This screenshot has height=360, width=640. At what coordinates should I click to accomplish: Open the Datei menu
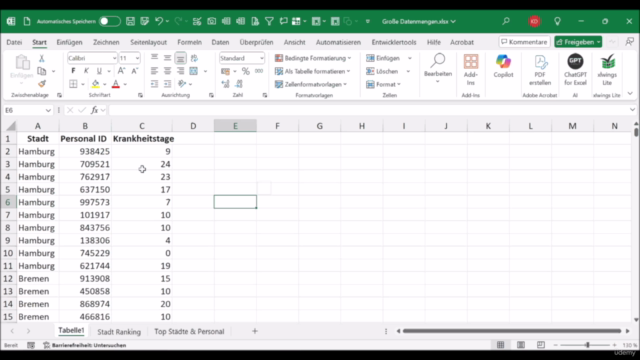pyautogui.click(x=14, y=42)
